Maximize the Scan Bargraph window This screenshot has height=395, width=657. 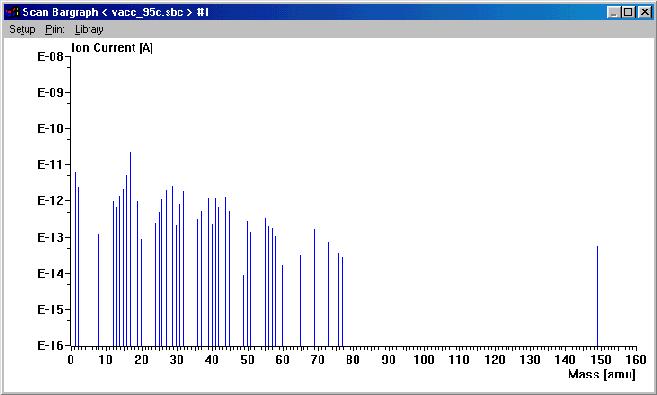click(x=628, y=12)
